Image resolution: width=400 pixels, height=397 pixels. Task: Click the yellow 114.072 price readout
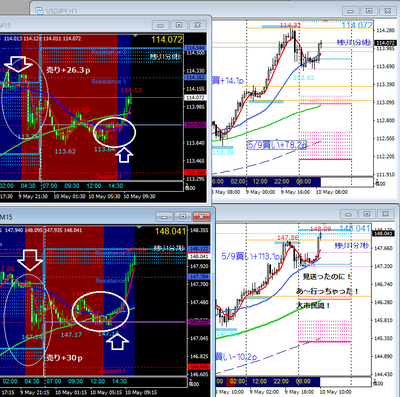[167, 40]
